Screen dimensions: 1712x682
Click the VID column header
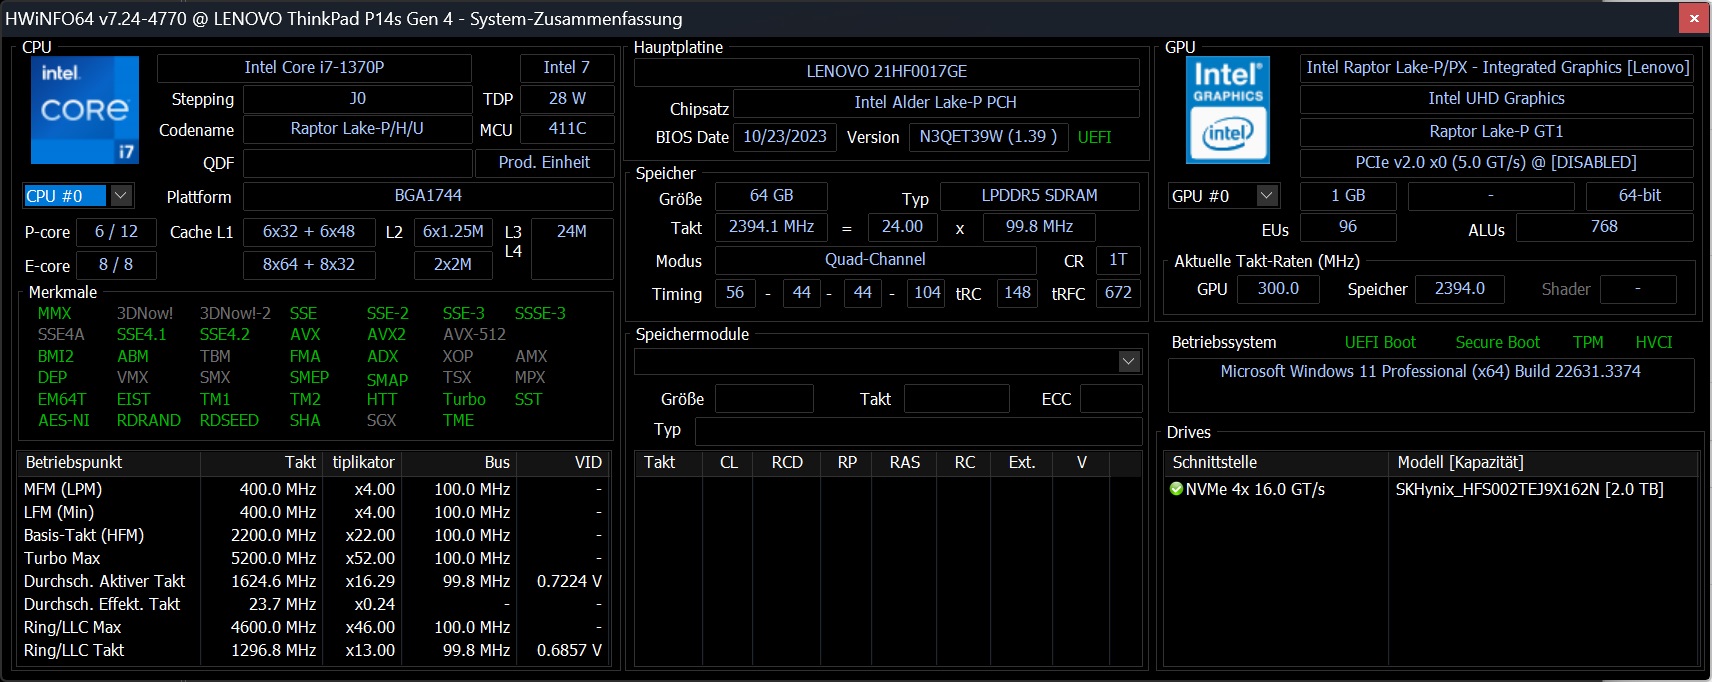point(563,462)
